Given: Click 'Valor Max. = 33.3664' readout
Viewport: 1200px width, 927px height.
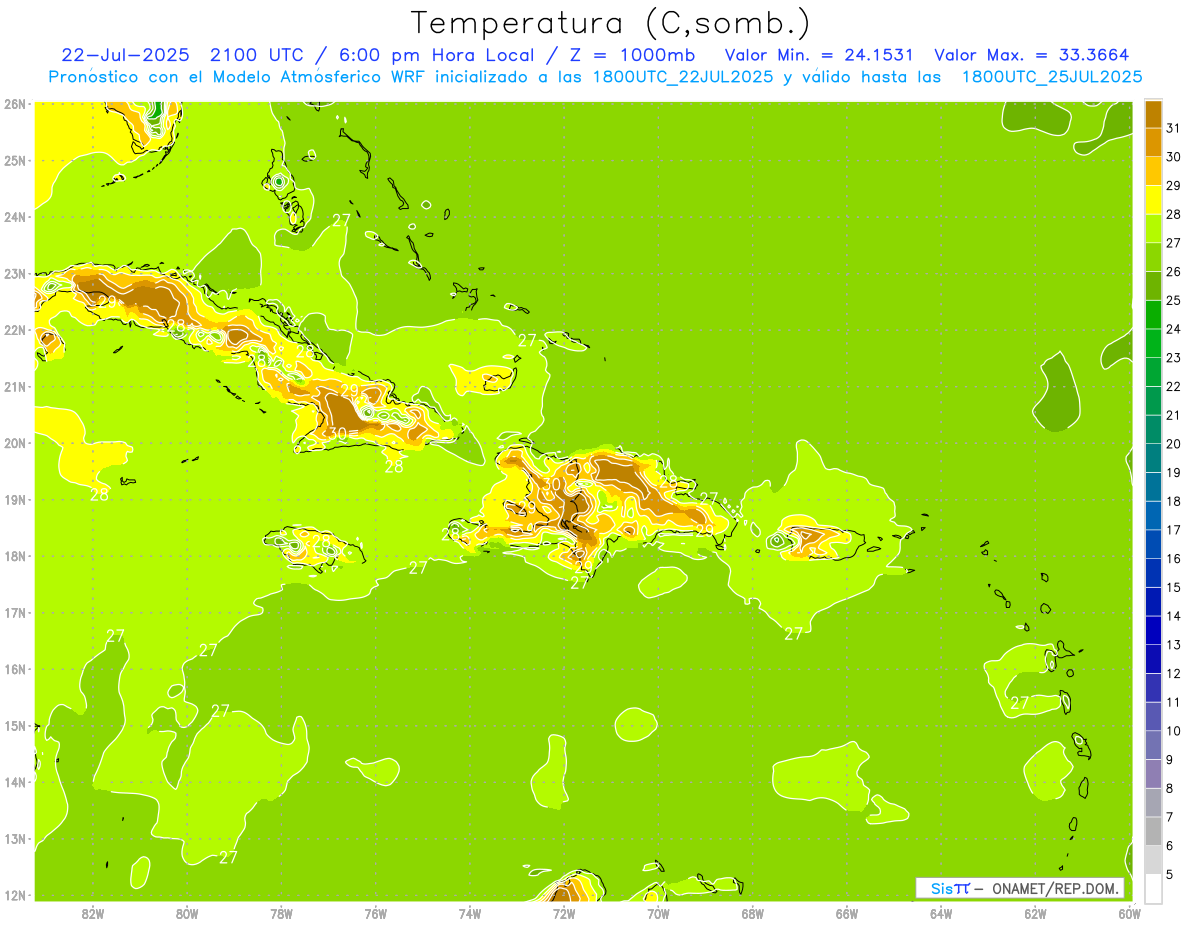Looking at the screenshot, I should coord(1032,54).
